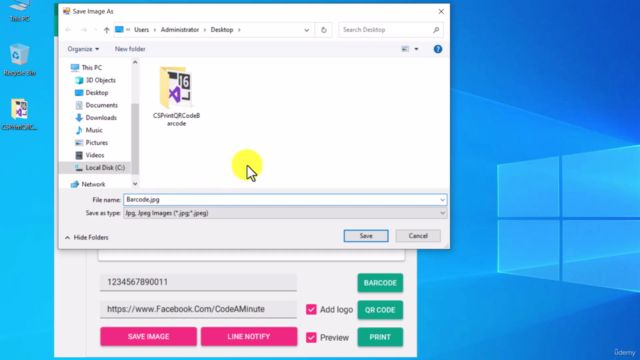Select 3D Objects in navigation pane
This screenshot has height=360, width=640.
tap(100, 80)
